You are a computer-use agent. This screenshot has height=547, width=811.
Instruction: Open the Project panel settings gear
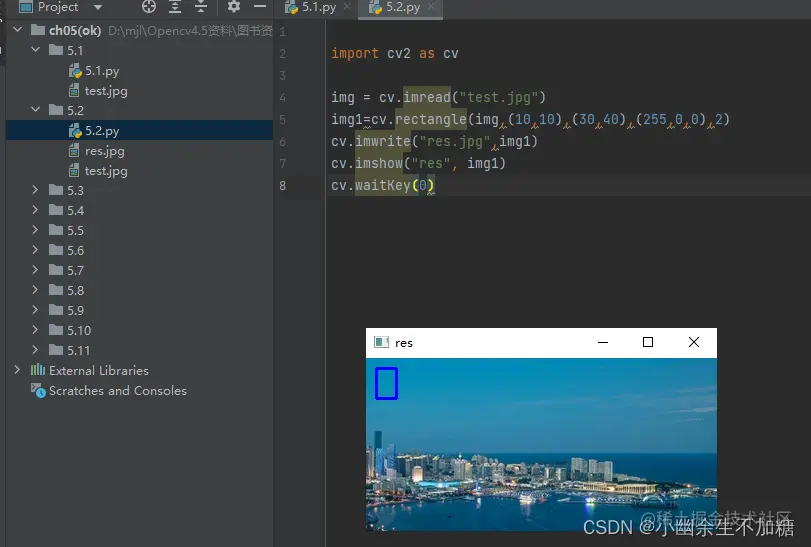click(234, 7)
